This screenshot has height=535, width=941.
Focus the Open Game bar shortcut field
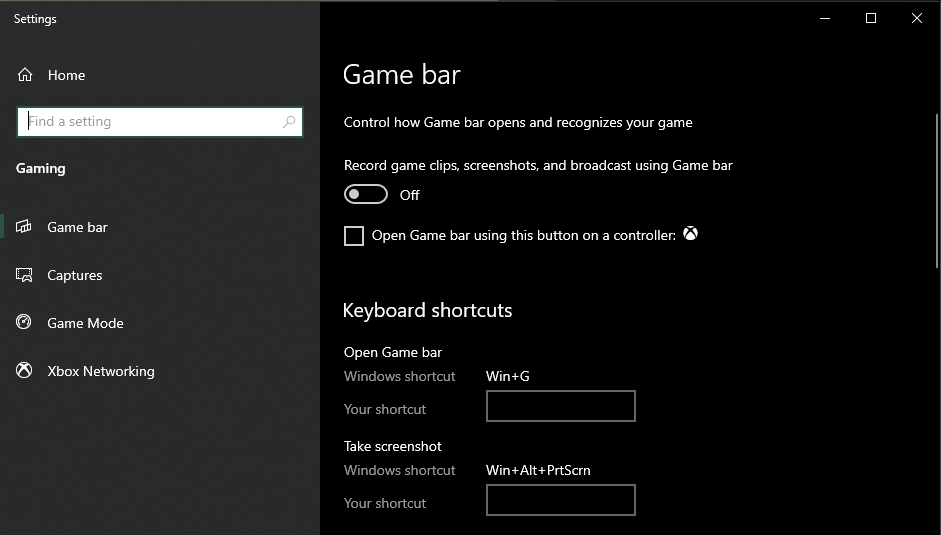(560, 406)
